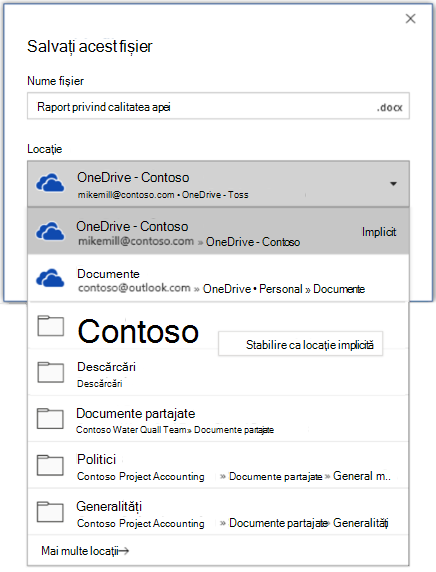Choose Documente partajate from Contoso Water team
This screenshot has height=572, width=436.
pyautogui.click(x=218, y=419)
